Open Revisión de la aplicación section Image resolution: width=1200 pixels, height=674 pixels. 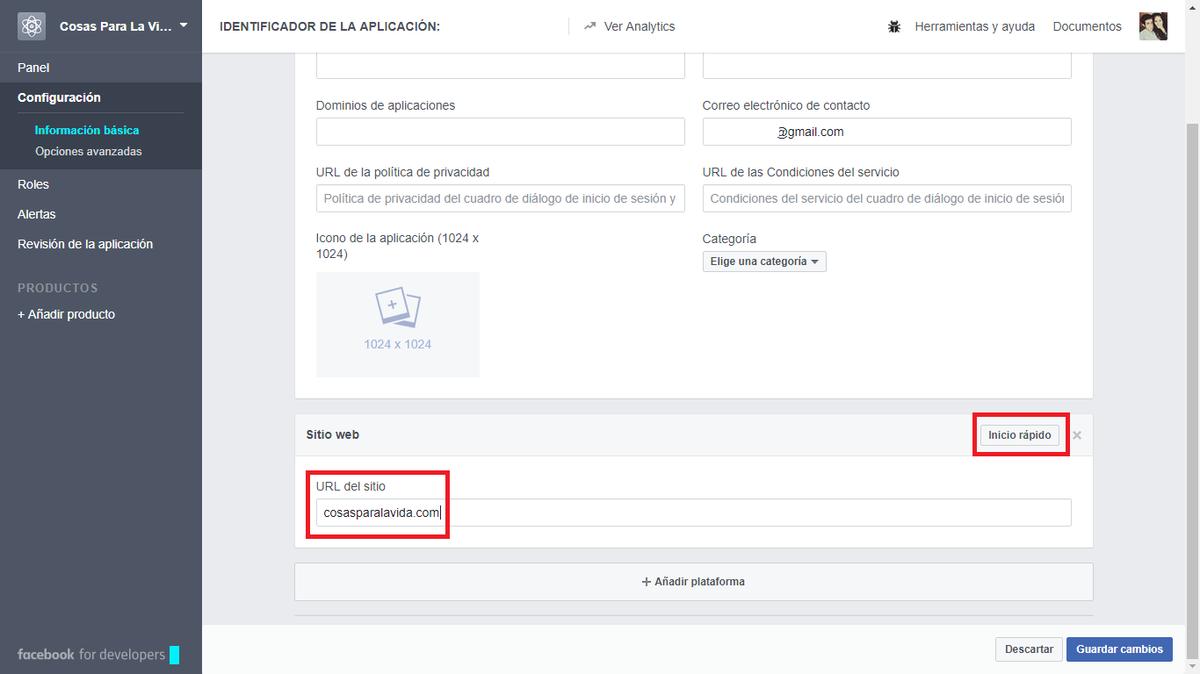84,244
